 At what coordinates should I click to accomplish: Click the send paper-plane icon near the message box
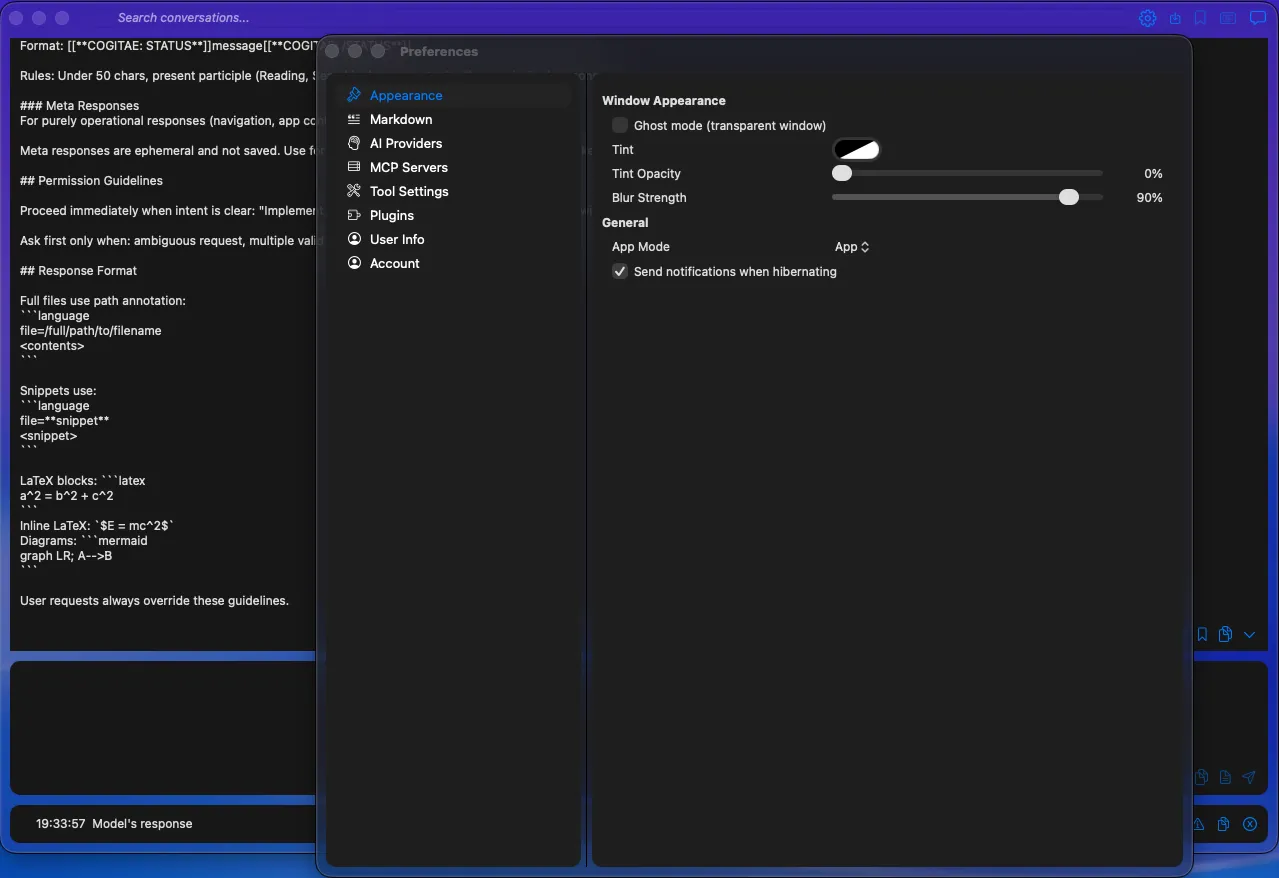pos(1248,777)
